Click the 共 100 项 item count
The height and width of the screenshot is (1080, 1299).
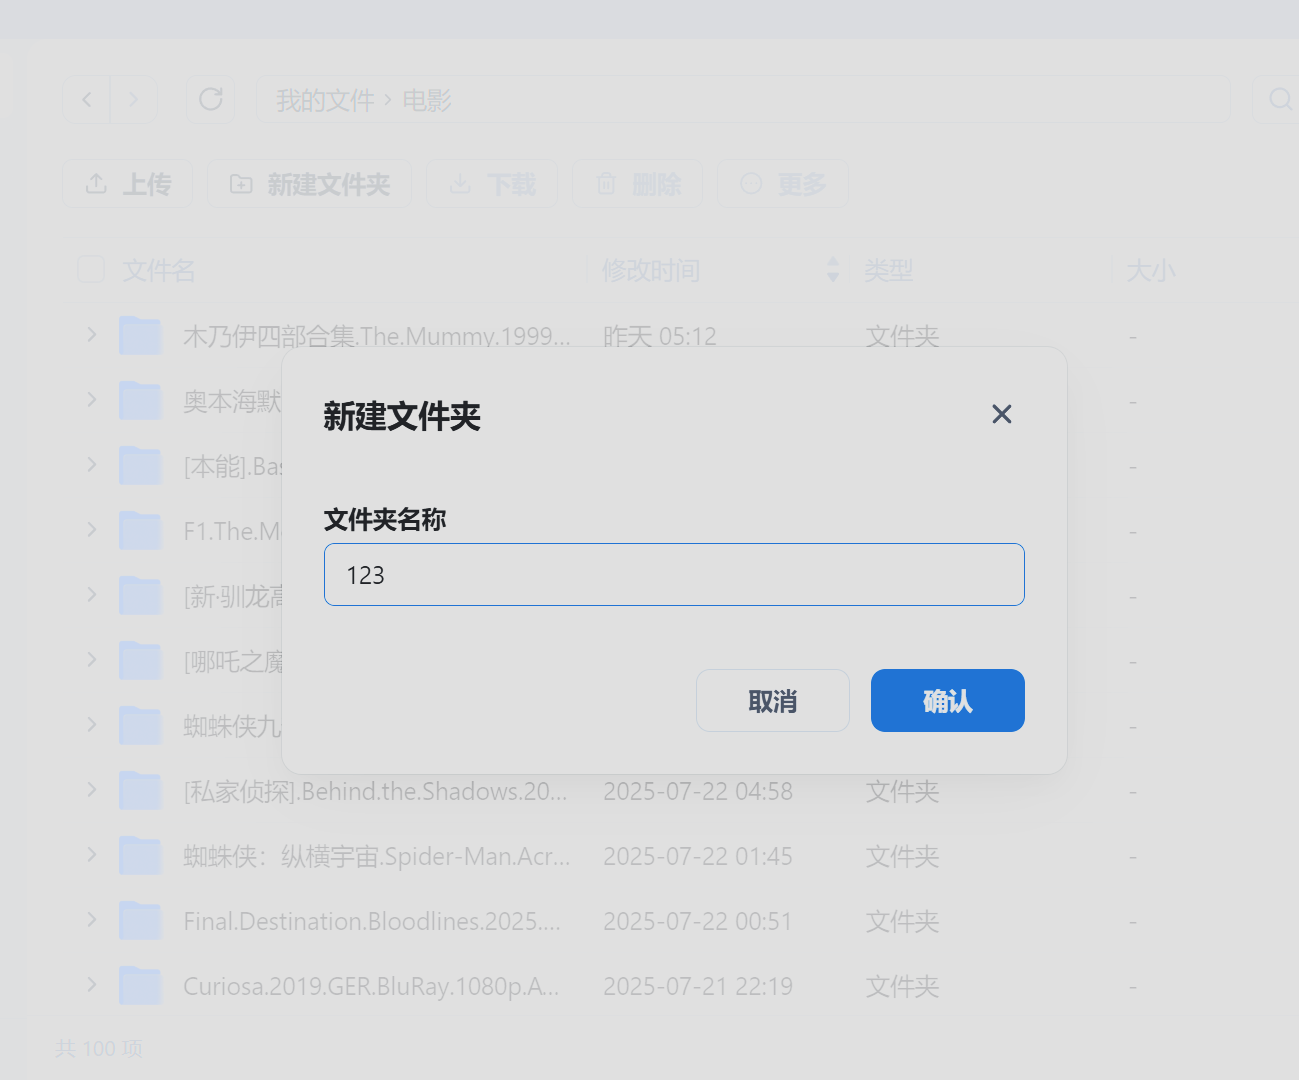[99, 1048]
